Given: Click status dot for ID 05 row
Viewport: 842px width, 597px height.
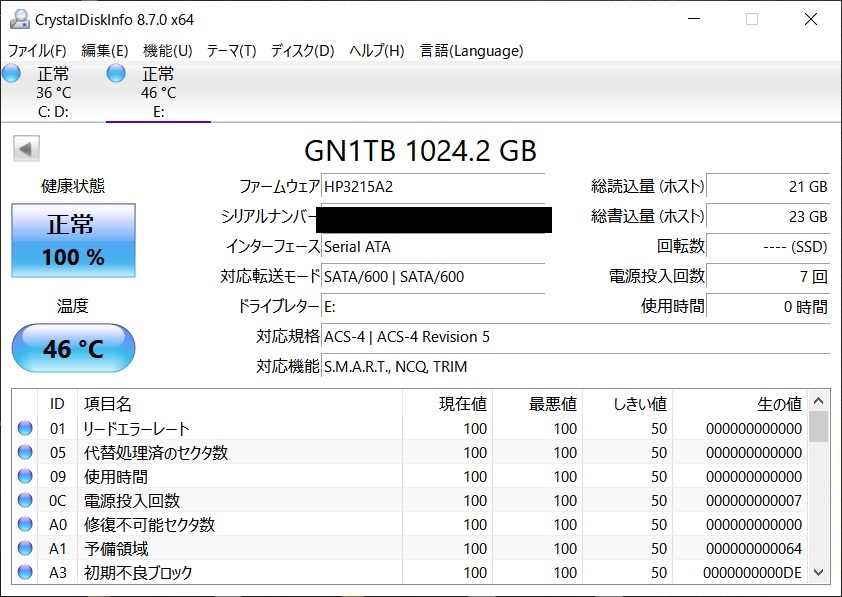Looking at the screenshot, I should click(x=25, y=452).
